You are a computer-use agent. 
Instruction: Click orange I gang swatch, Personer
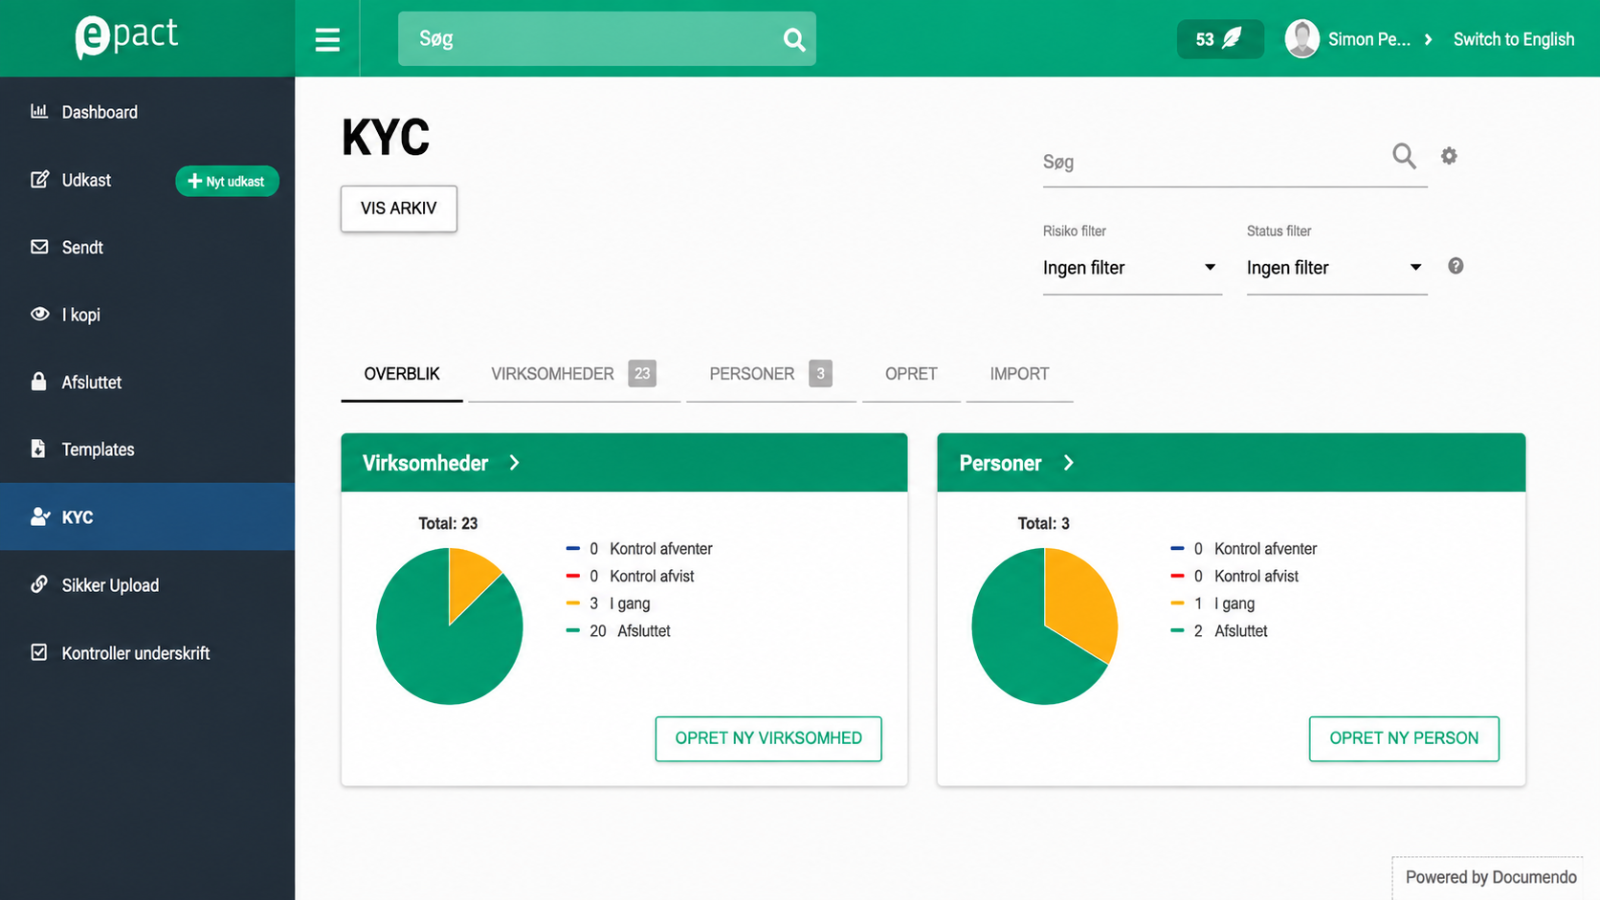[x=1177, y=603]
